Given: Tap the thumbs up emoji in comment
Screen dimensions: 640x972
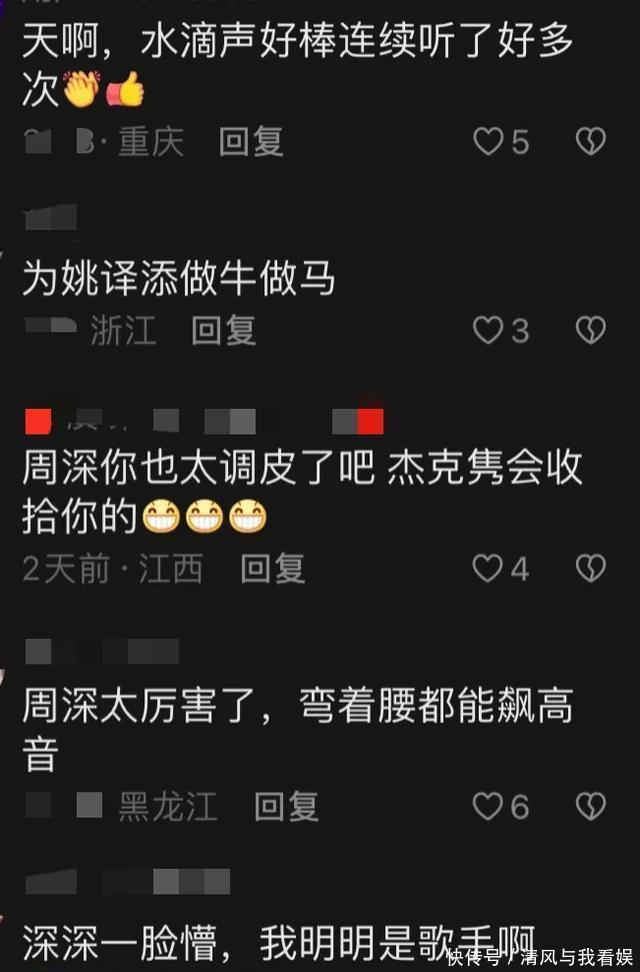Looking at the screenshot, I should click(126, 90).
